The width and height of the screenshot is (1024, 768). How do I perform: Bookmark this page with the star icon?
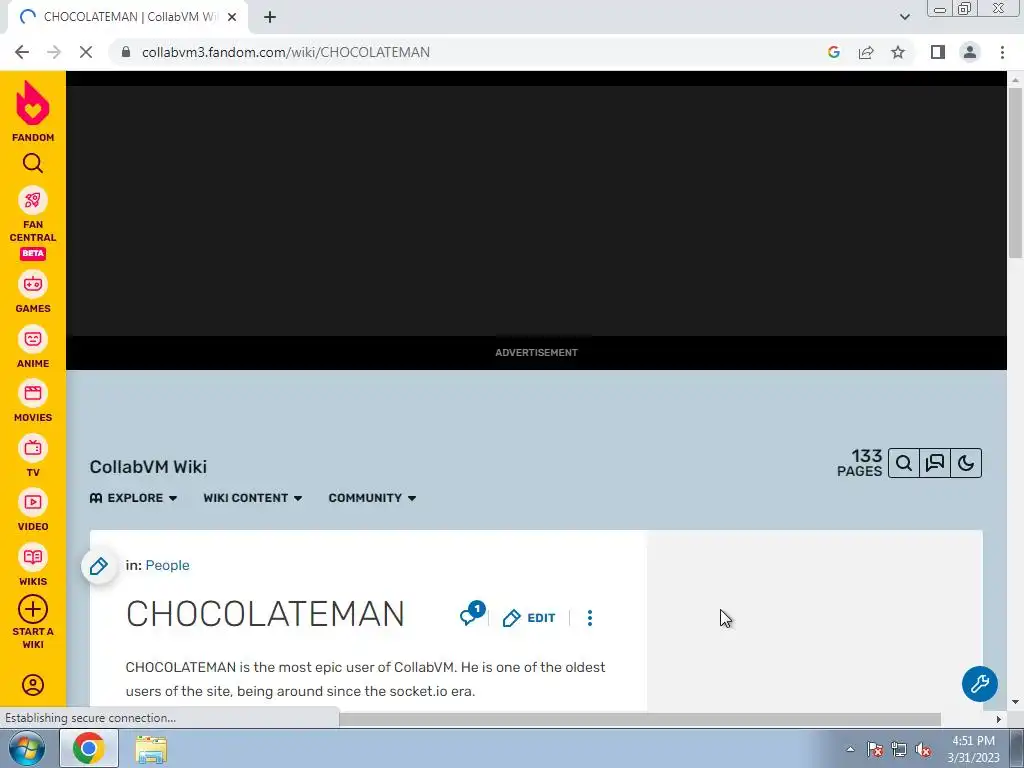[898, 52]
